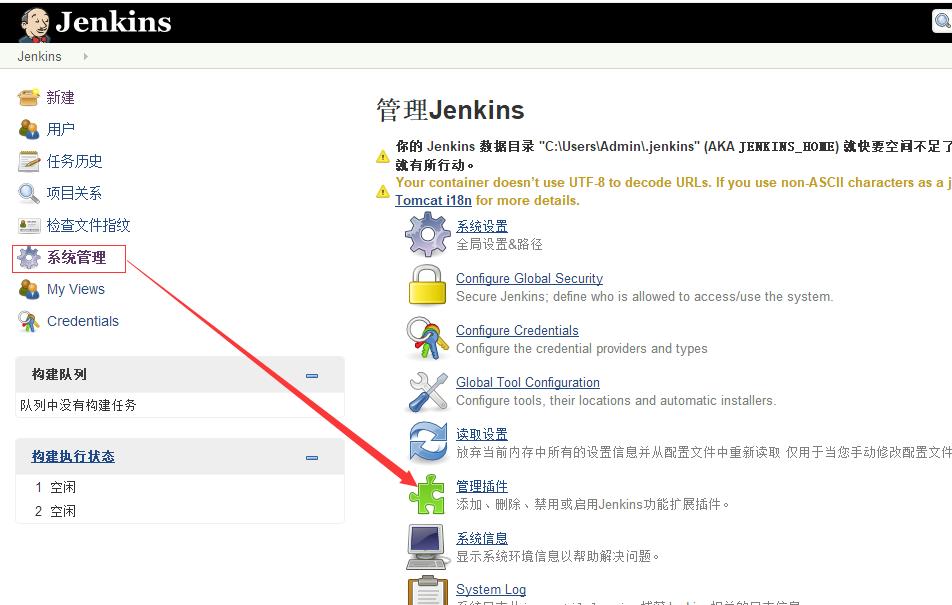Image resolution: width=952 pixels, height=605 pixels.
Task: Click the Configure Global Security padlock icon
Action: click(x=427, y=285)
